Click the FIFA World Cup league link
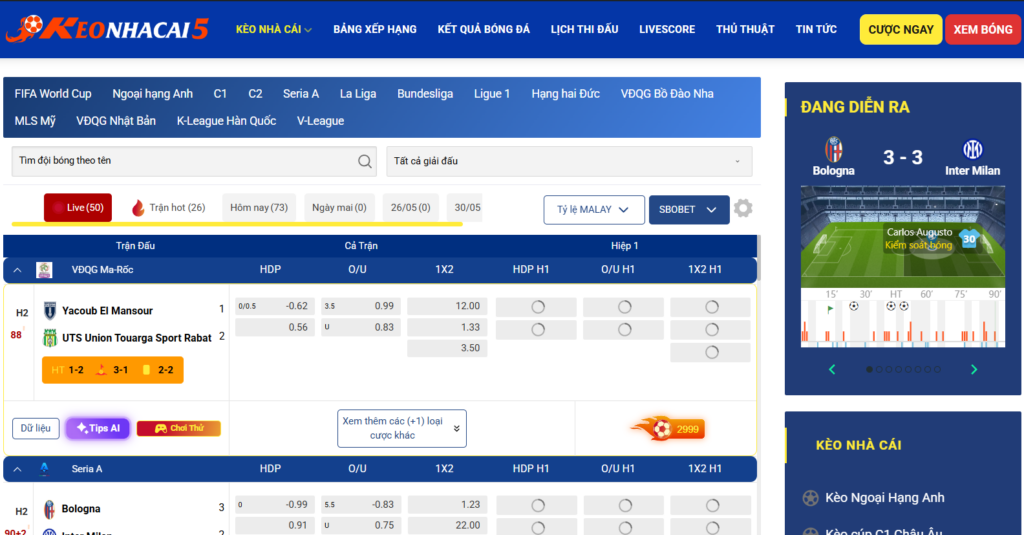The image size is (1024, 535). click(x=53, y=94)
